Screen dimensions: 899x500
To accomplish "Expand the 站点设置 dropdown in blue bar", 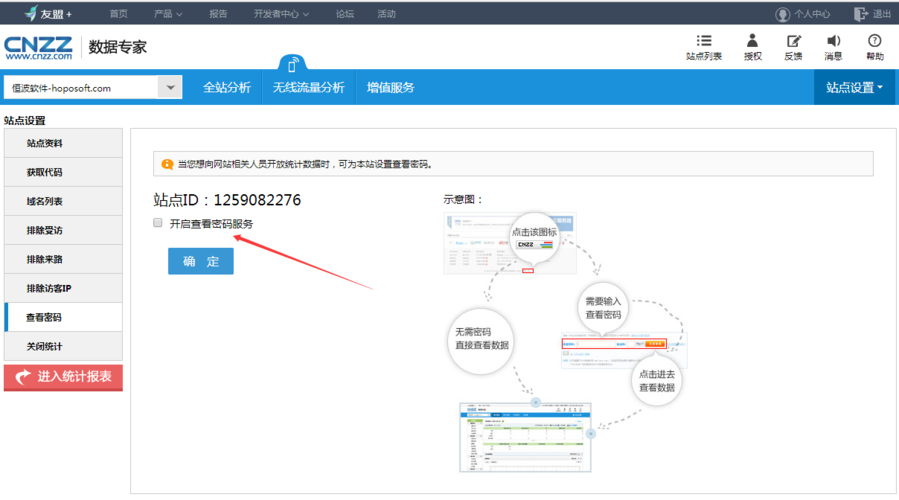I will [x=854, y=88].
